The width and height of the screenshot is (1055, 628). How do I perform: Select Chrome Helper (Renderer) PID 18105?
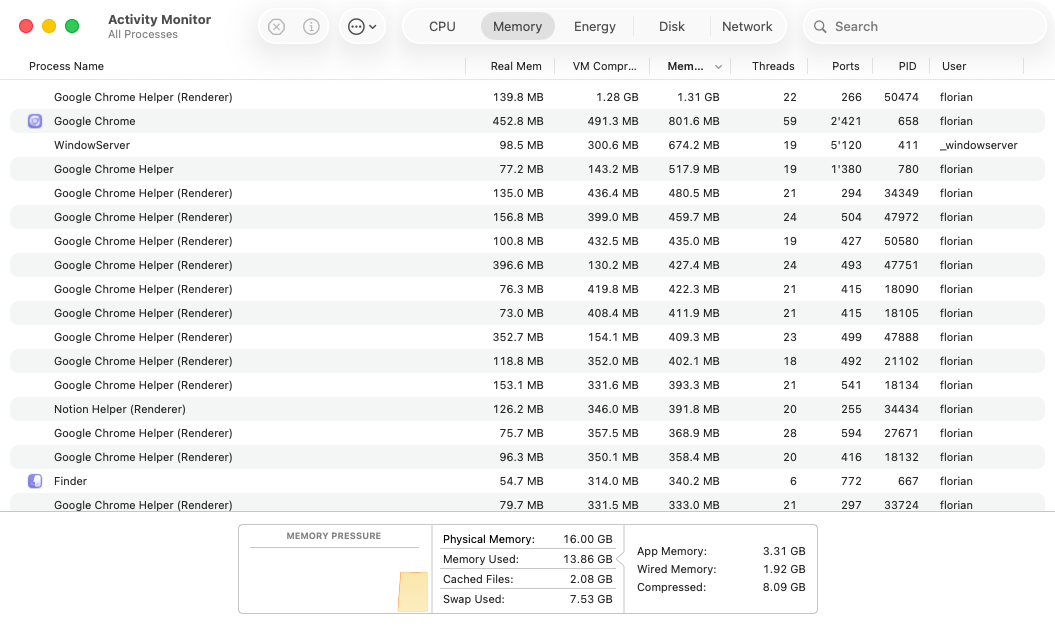click(528, 313)
